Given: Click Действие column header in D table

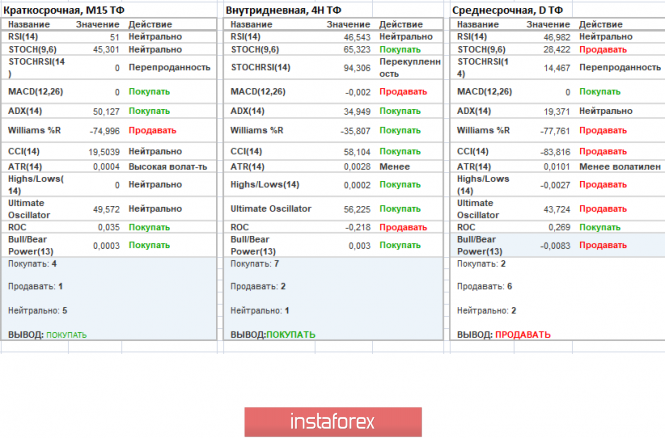Looking at the screenshot, I should tap(601, 25).
